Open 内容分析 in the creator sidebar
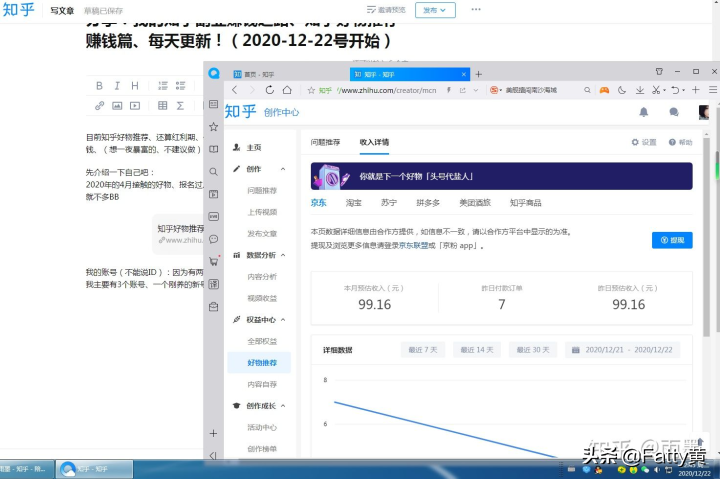This screenshot has width=720, height=479. [x=262, y=276]
